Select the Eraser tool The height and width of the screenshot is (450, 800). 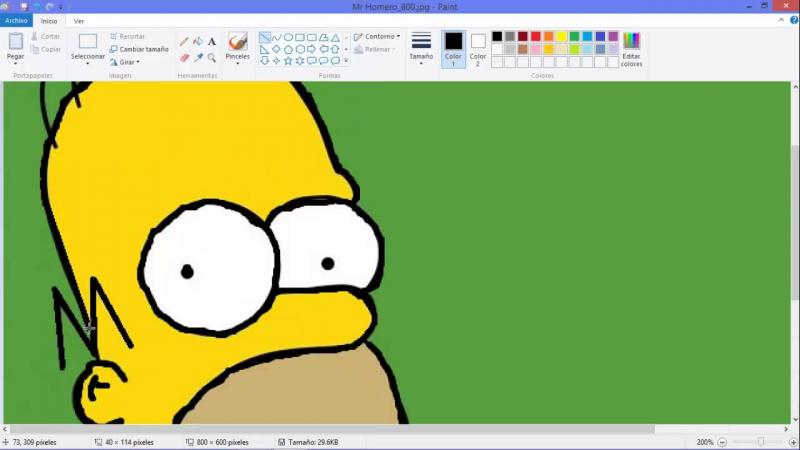tap(184, 58)
